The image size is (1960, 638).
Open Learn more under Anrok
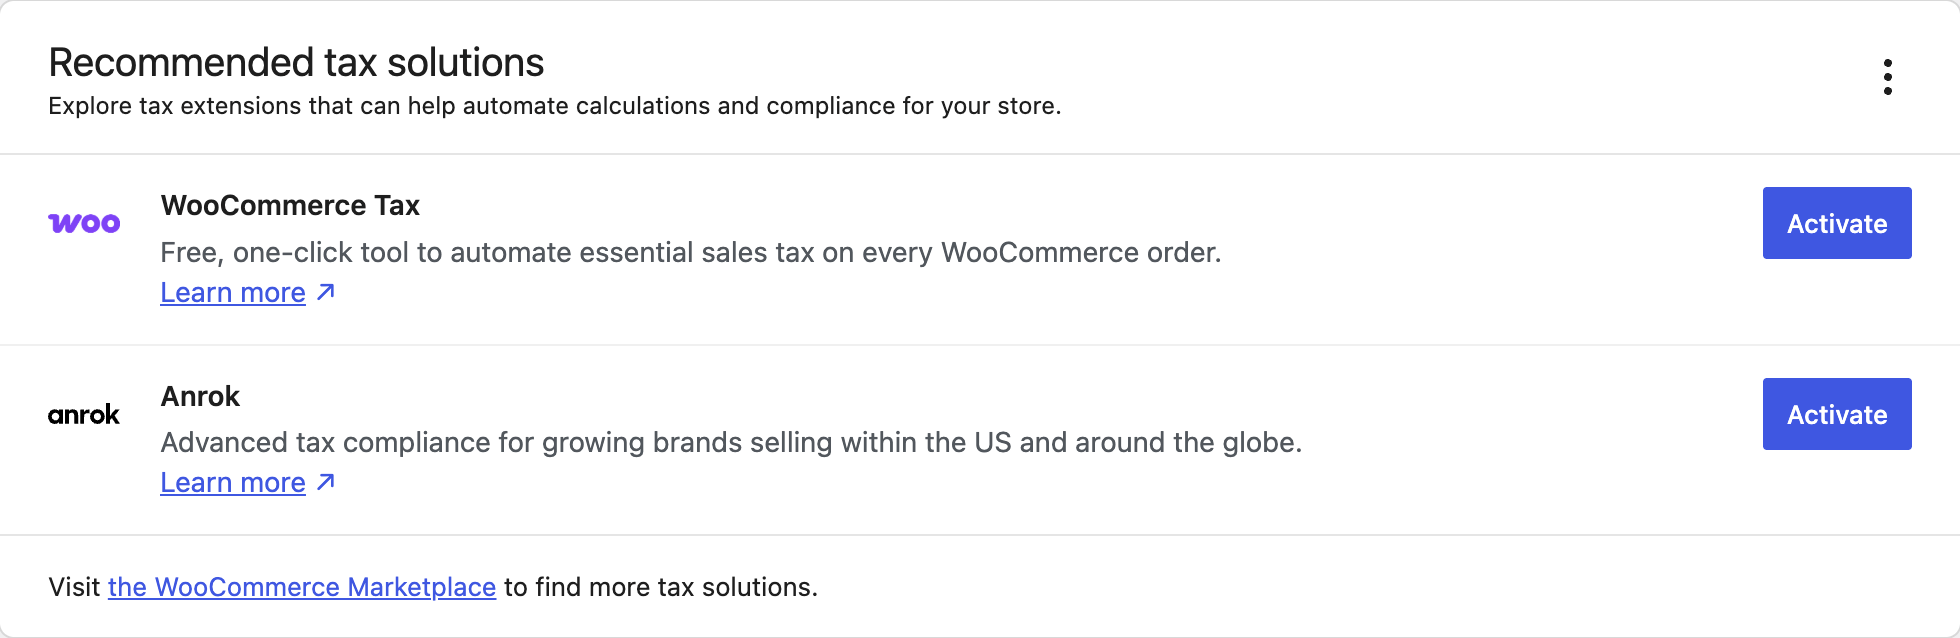tap(233, 483)
